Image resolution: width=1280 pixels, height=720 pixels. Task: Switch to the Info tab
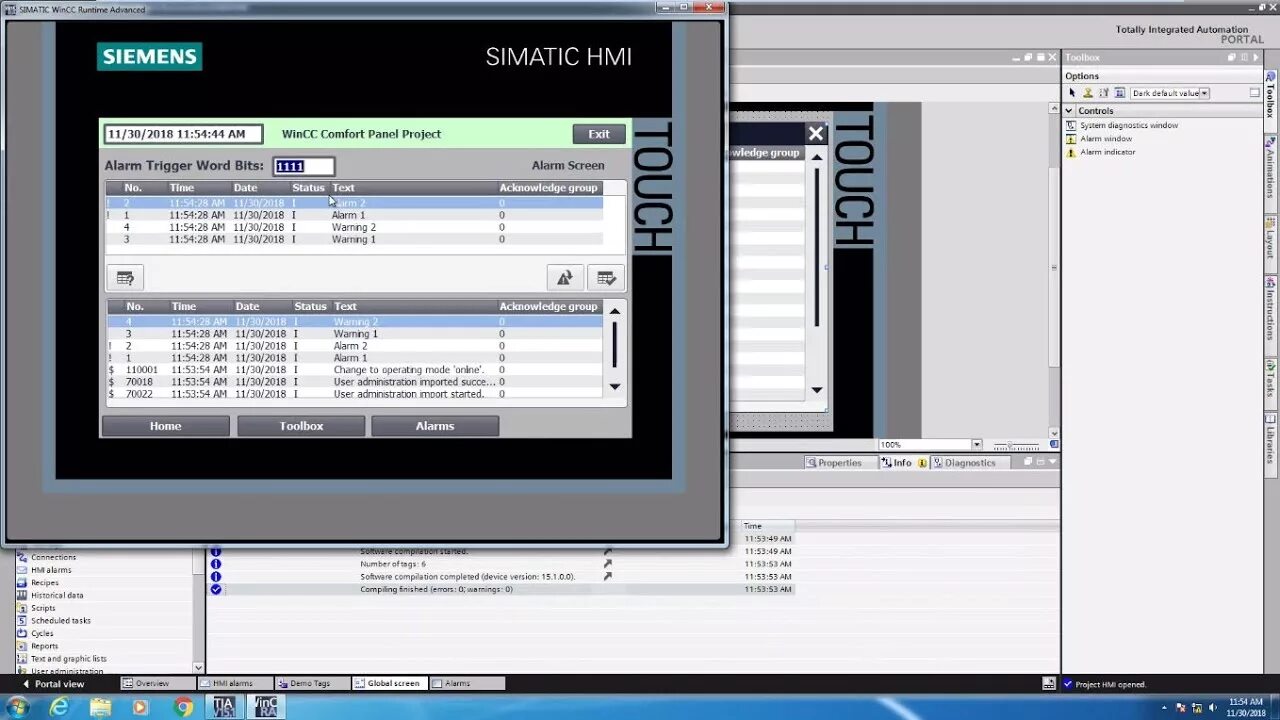pyautogui.click(x=903, y=463)
